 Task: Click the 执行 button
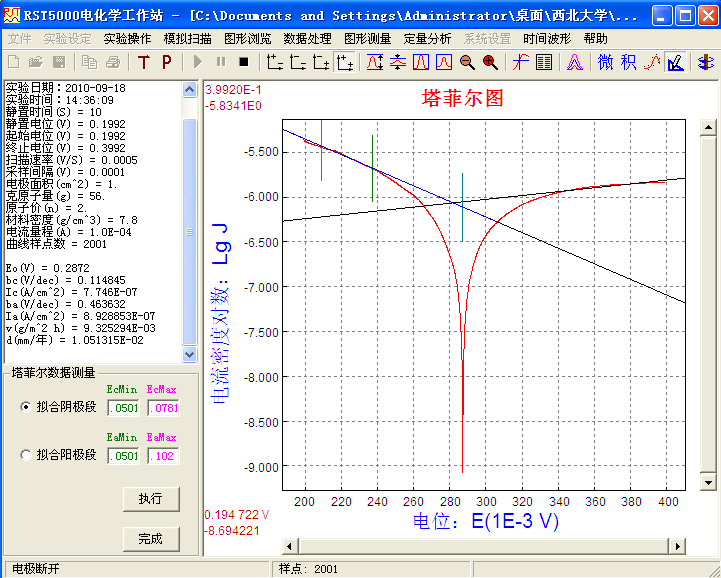pos(150,498)
